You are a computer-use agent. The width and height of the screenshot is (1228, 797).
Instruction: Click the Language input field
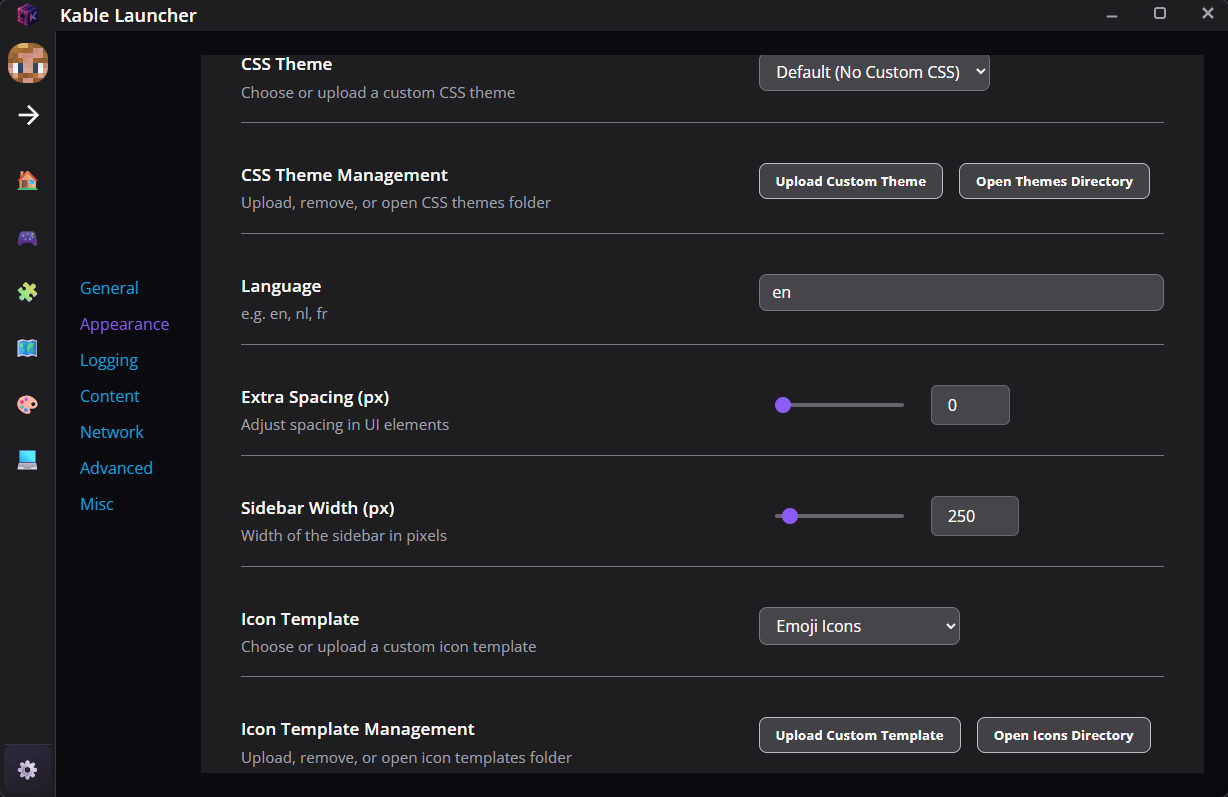pos(960,292)
